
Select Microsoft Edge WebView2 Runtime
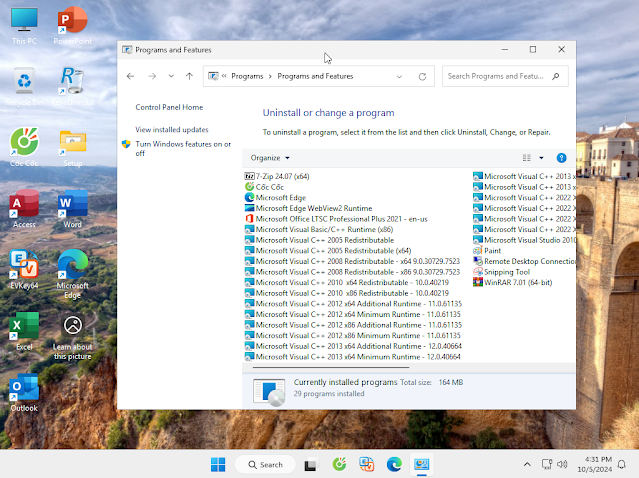pos(308,208)
